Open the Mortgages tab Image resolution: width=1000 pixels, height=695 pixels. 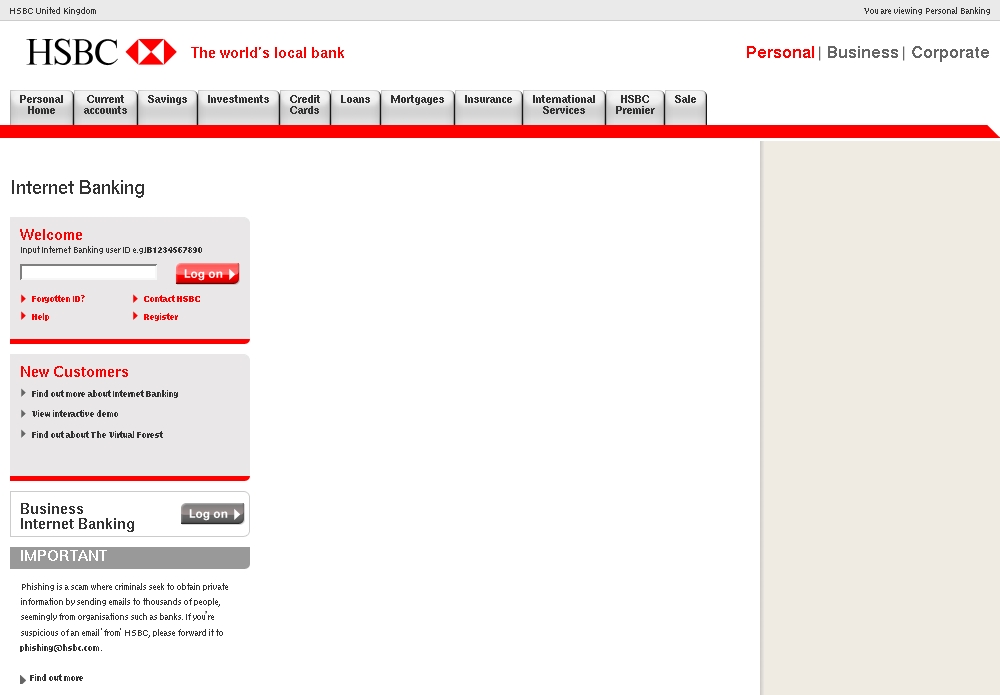tap(417, 107)
